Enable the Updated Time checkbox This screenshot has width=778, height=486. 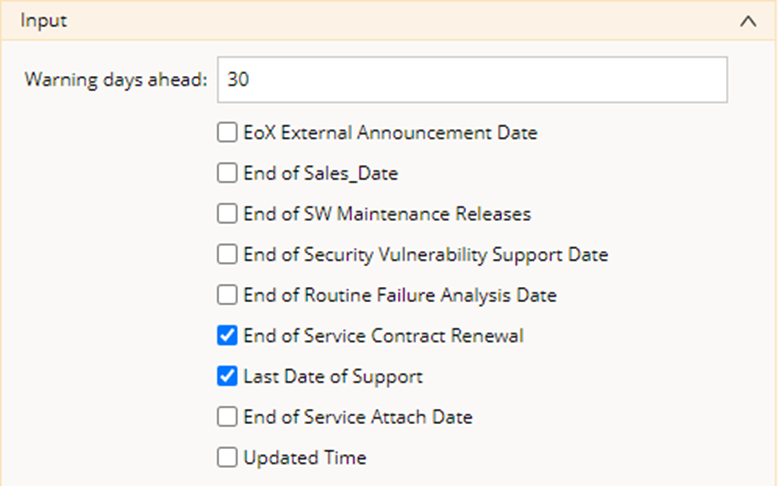[x=227, y=458]
